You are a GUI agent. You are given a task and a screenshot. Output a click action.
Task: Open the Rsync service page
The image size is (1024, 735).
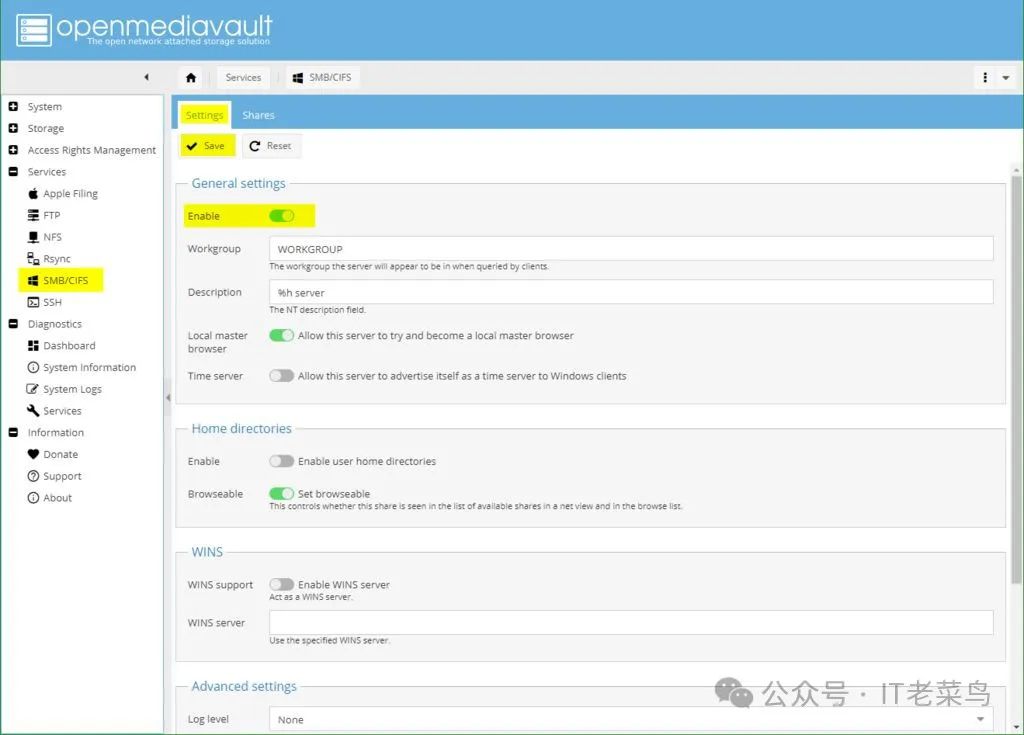(x=49, y=259)
